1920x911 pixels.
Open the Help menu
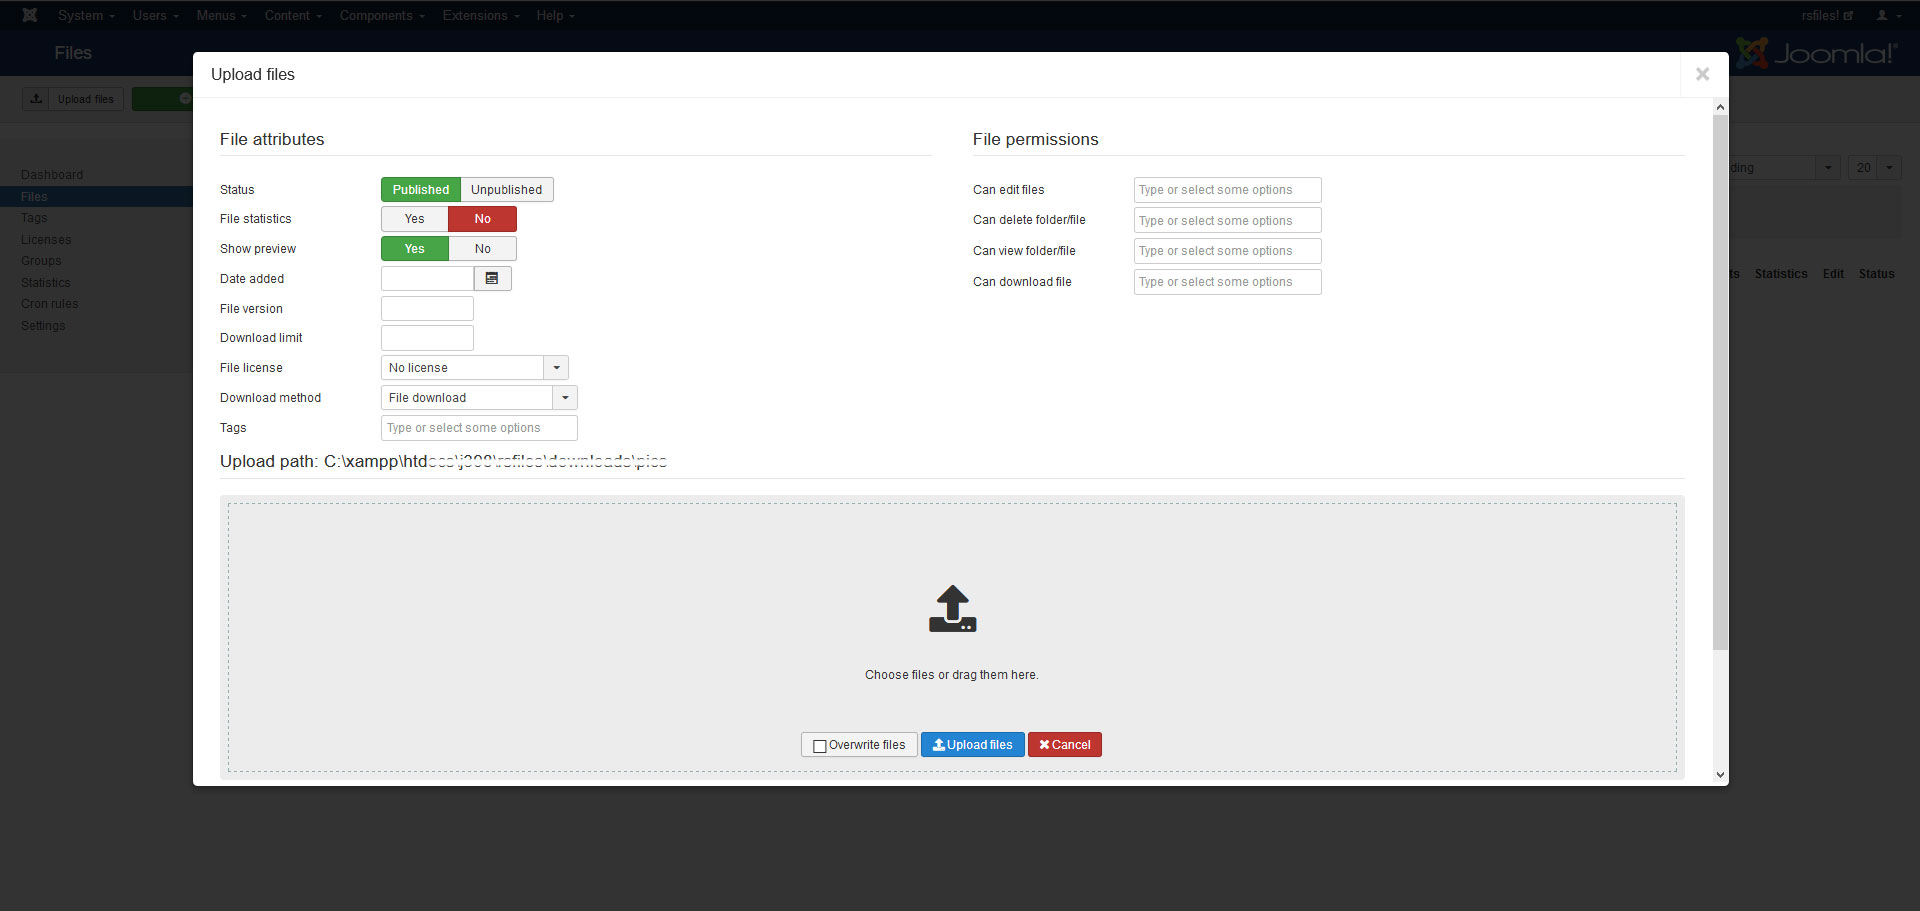556,15
